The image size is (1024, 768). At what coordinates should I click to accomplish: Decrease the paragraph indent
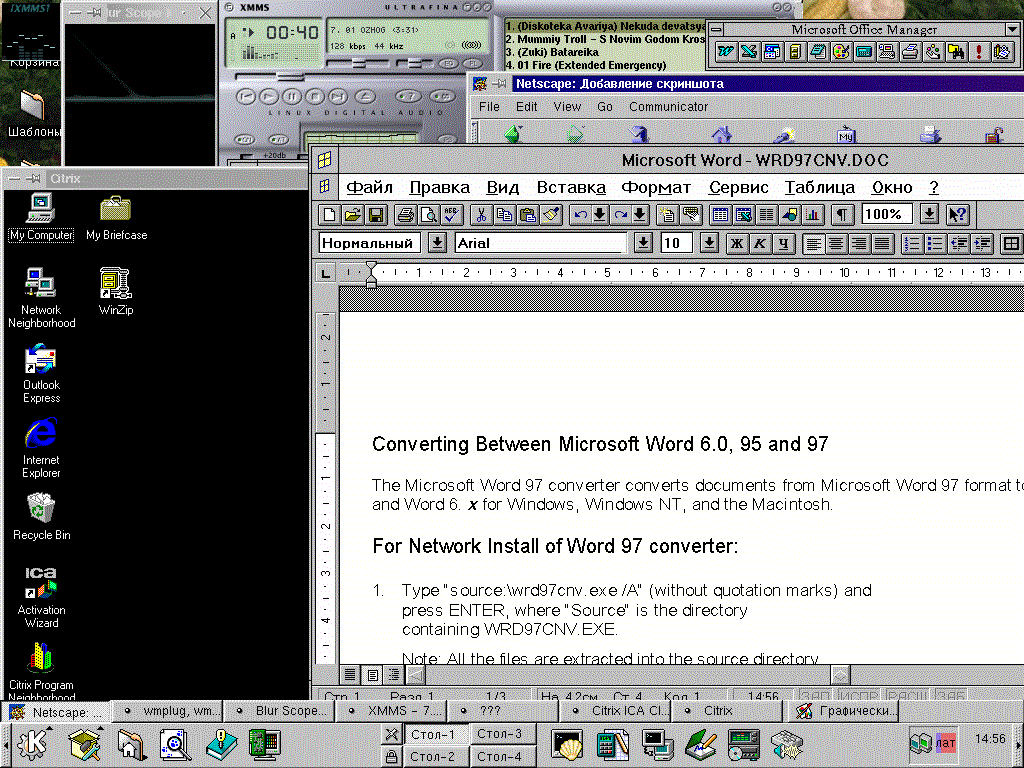(959, 244)
